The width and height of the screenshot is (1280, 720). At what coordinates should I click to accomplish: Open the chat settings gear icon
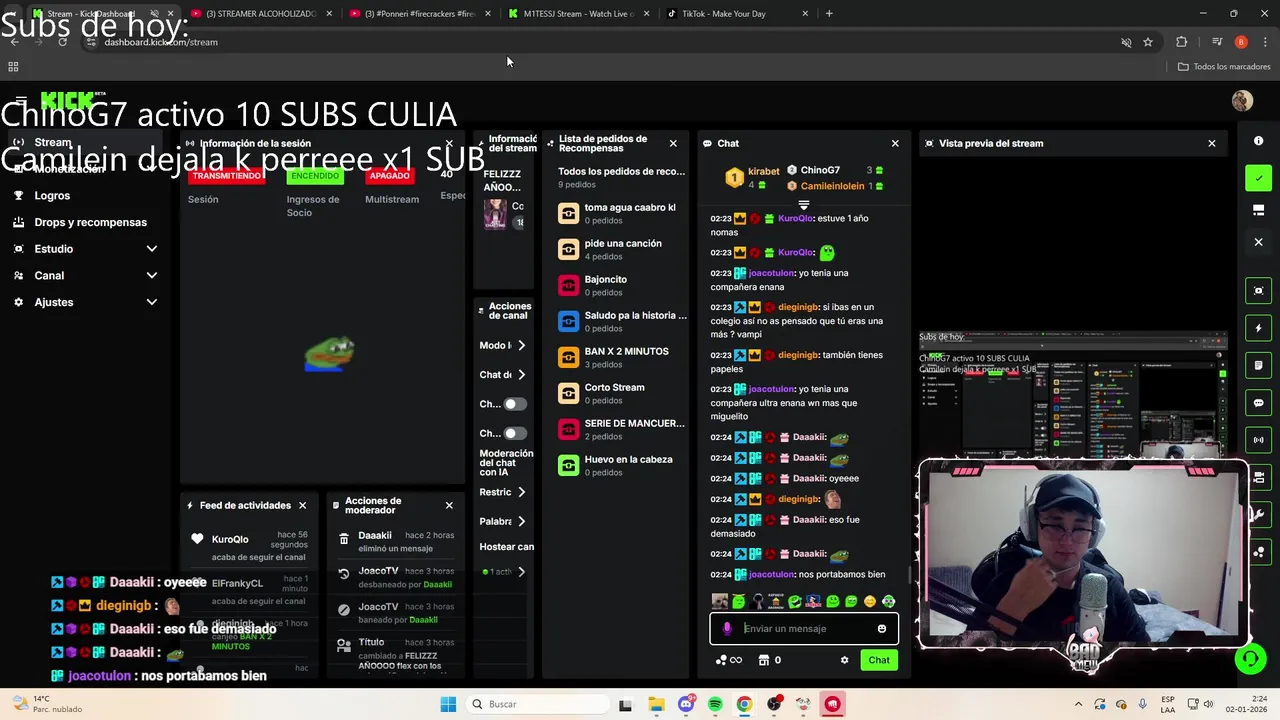point(844,660)
